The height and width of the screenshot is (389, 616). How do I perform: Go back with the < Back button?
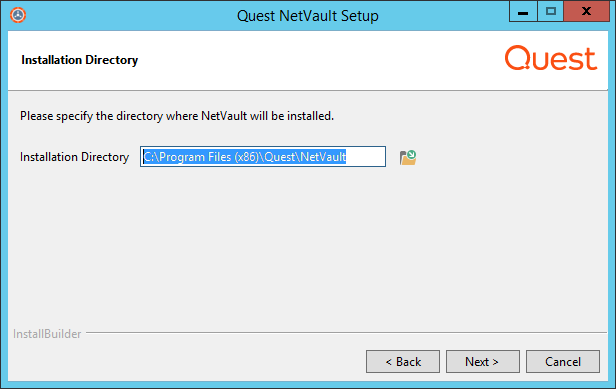click(403, 361)
